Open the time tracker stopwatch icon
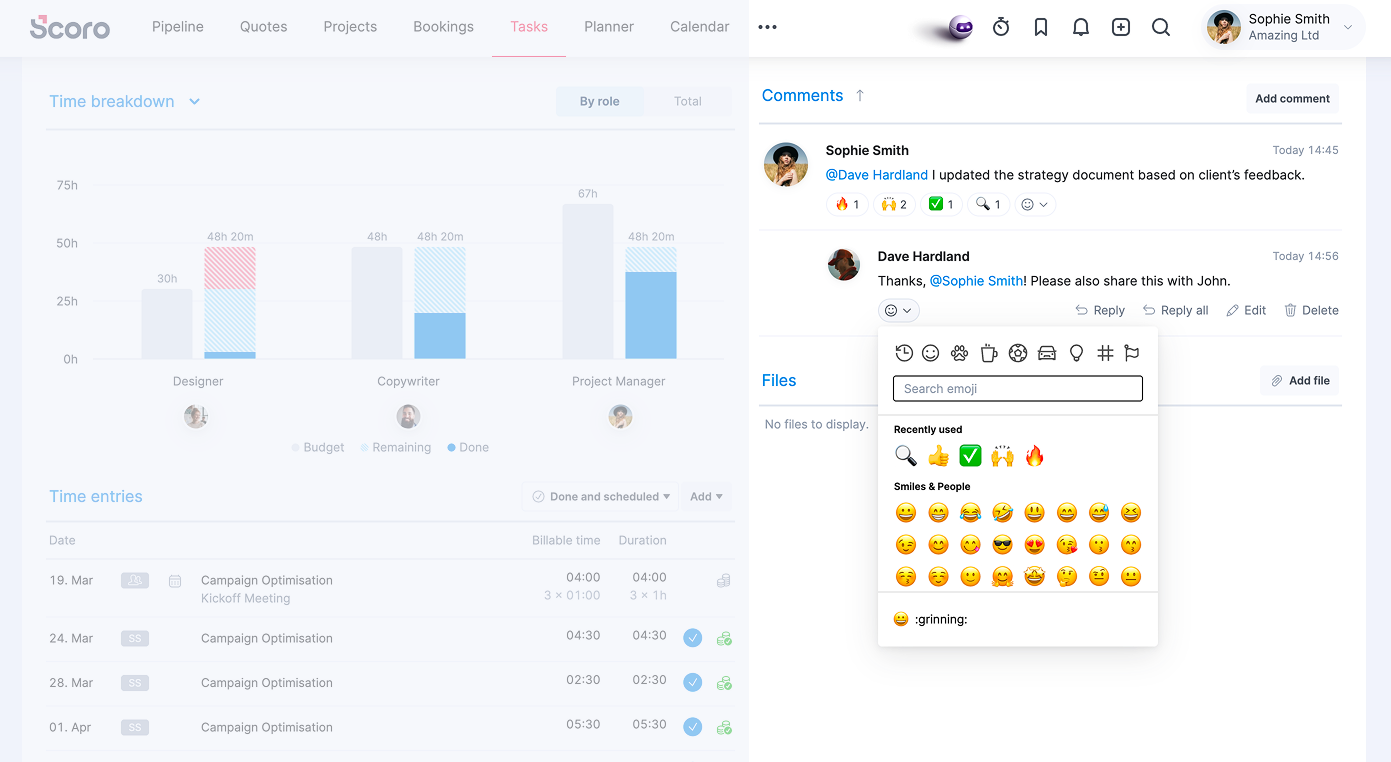 tap(1001, 28)
